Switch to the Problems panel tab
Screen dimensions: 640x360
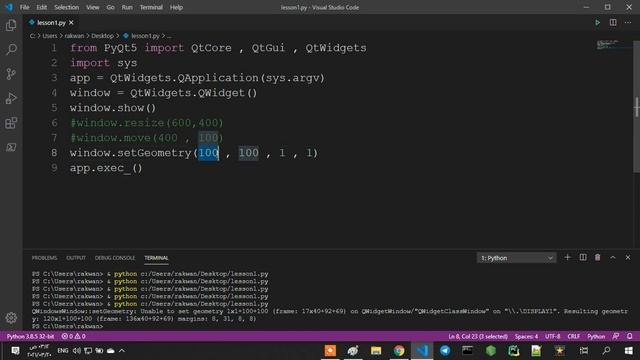tap(44, 258)
